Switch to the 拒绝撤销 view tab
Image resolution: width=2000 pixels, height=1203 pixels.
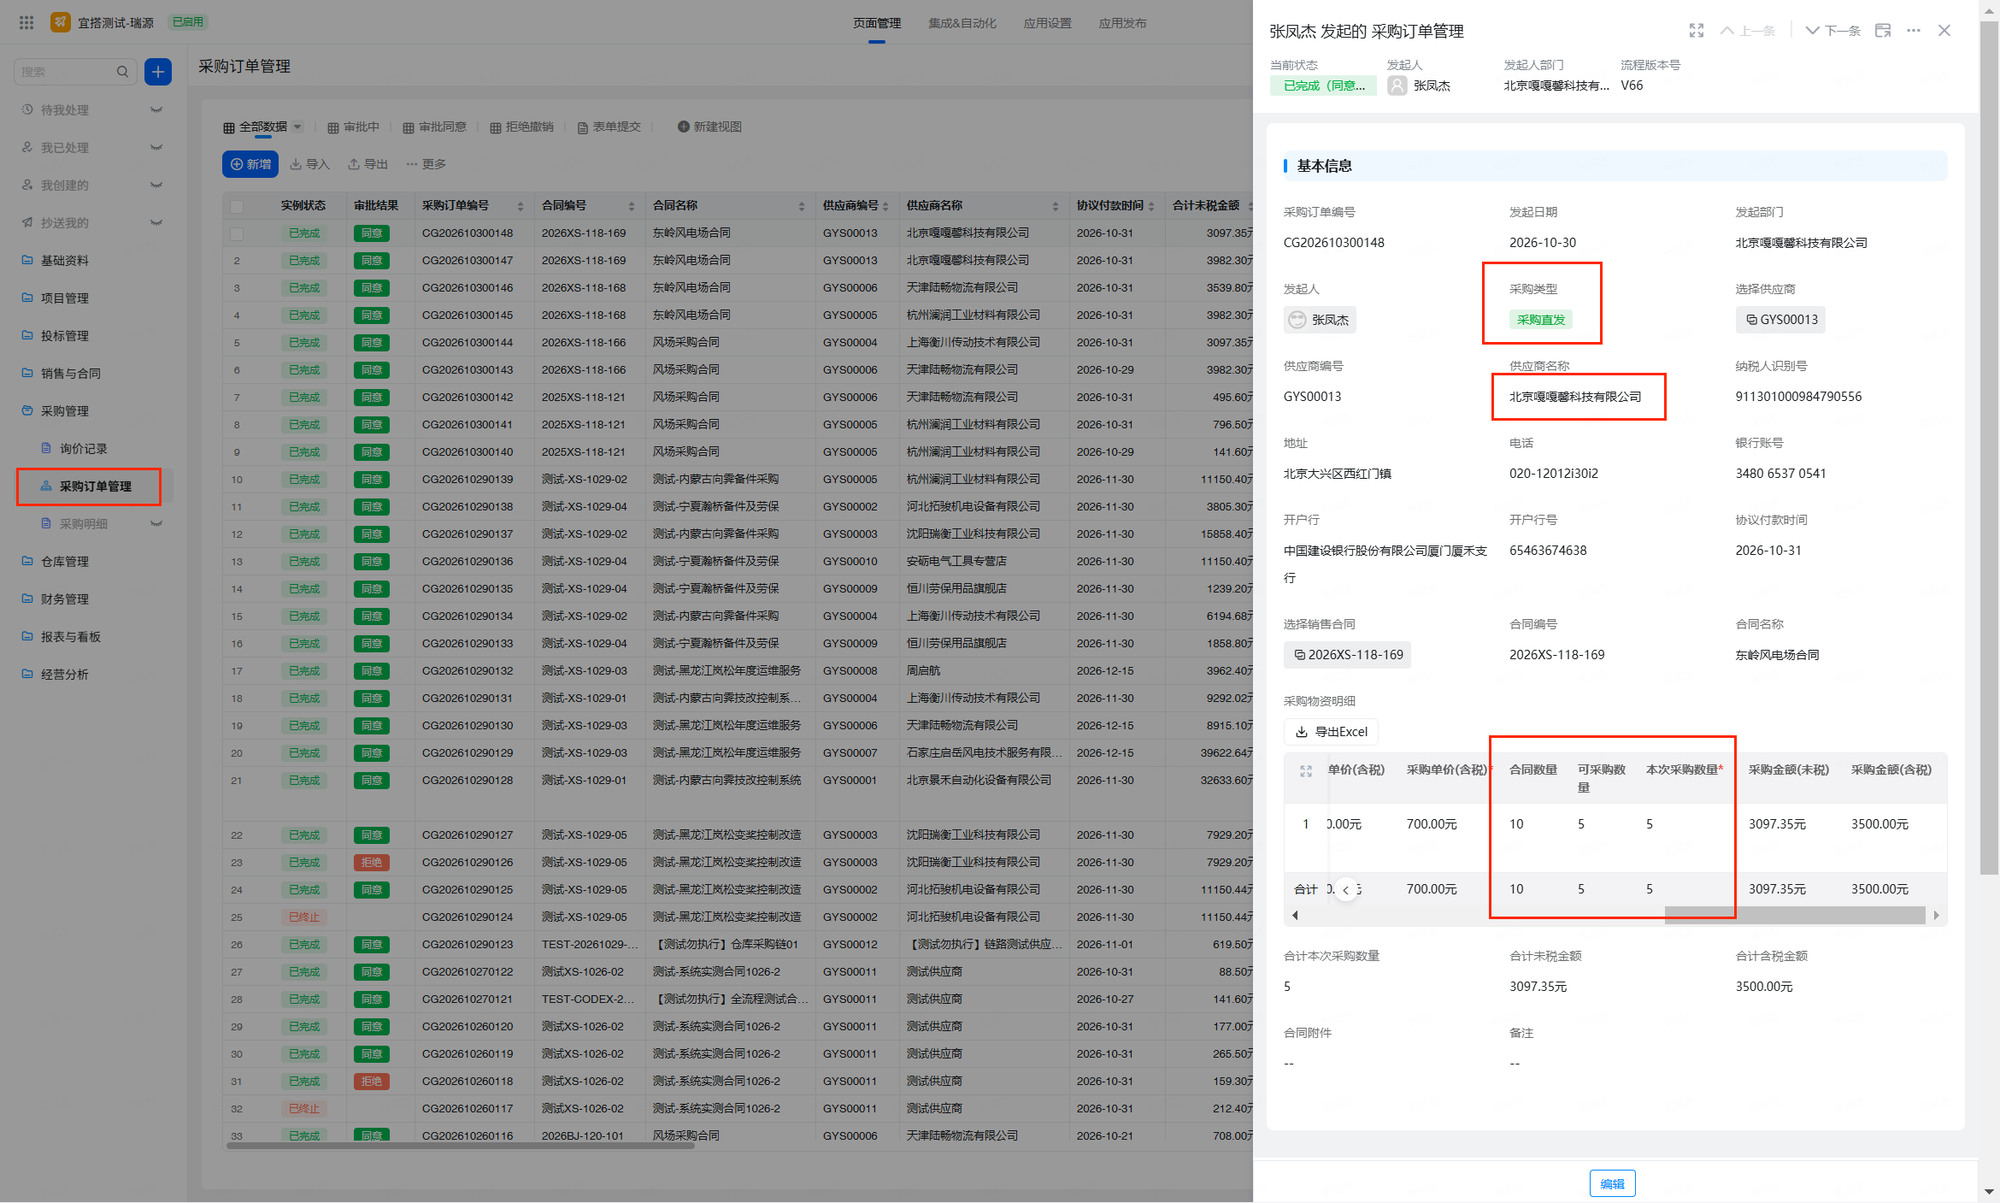coord(521,127)
